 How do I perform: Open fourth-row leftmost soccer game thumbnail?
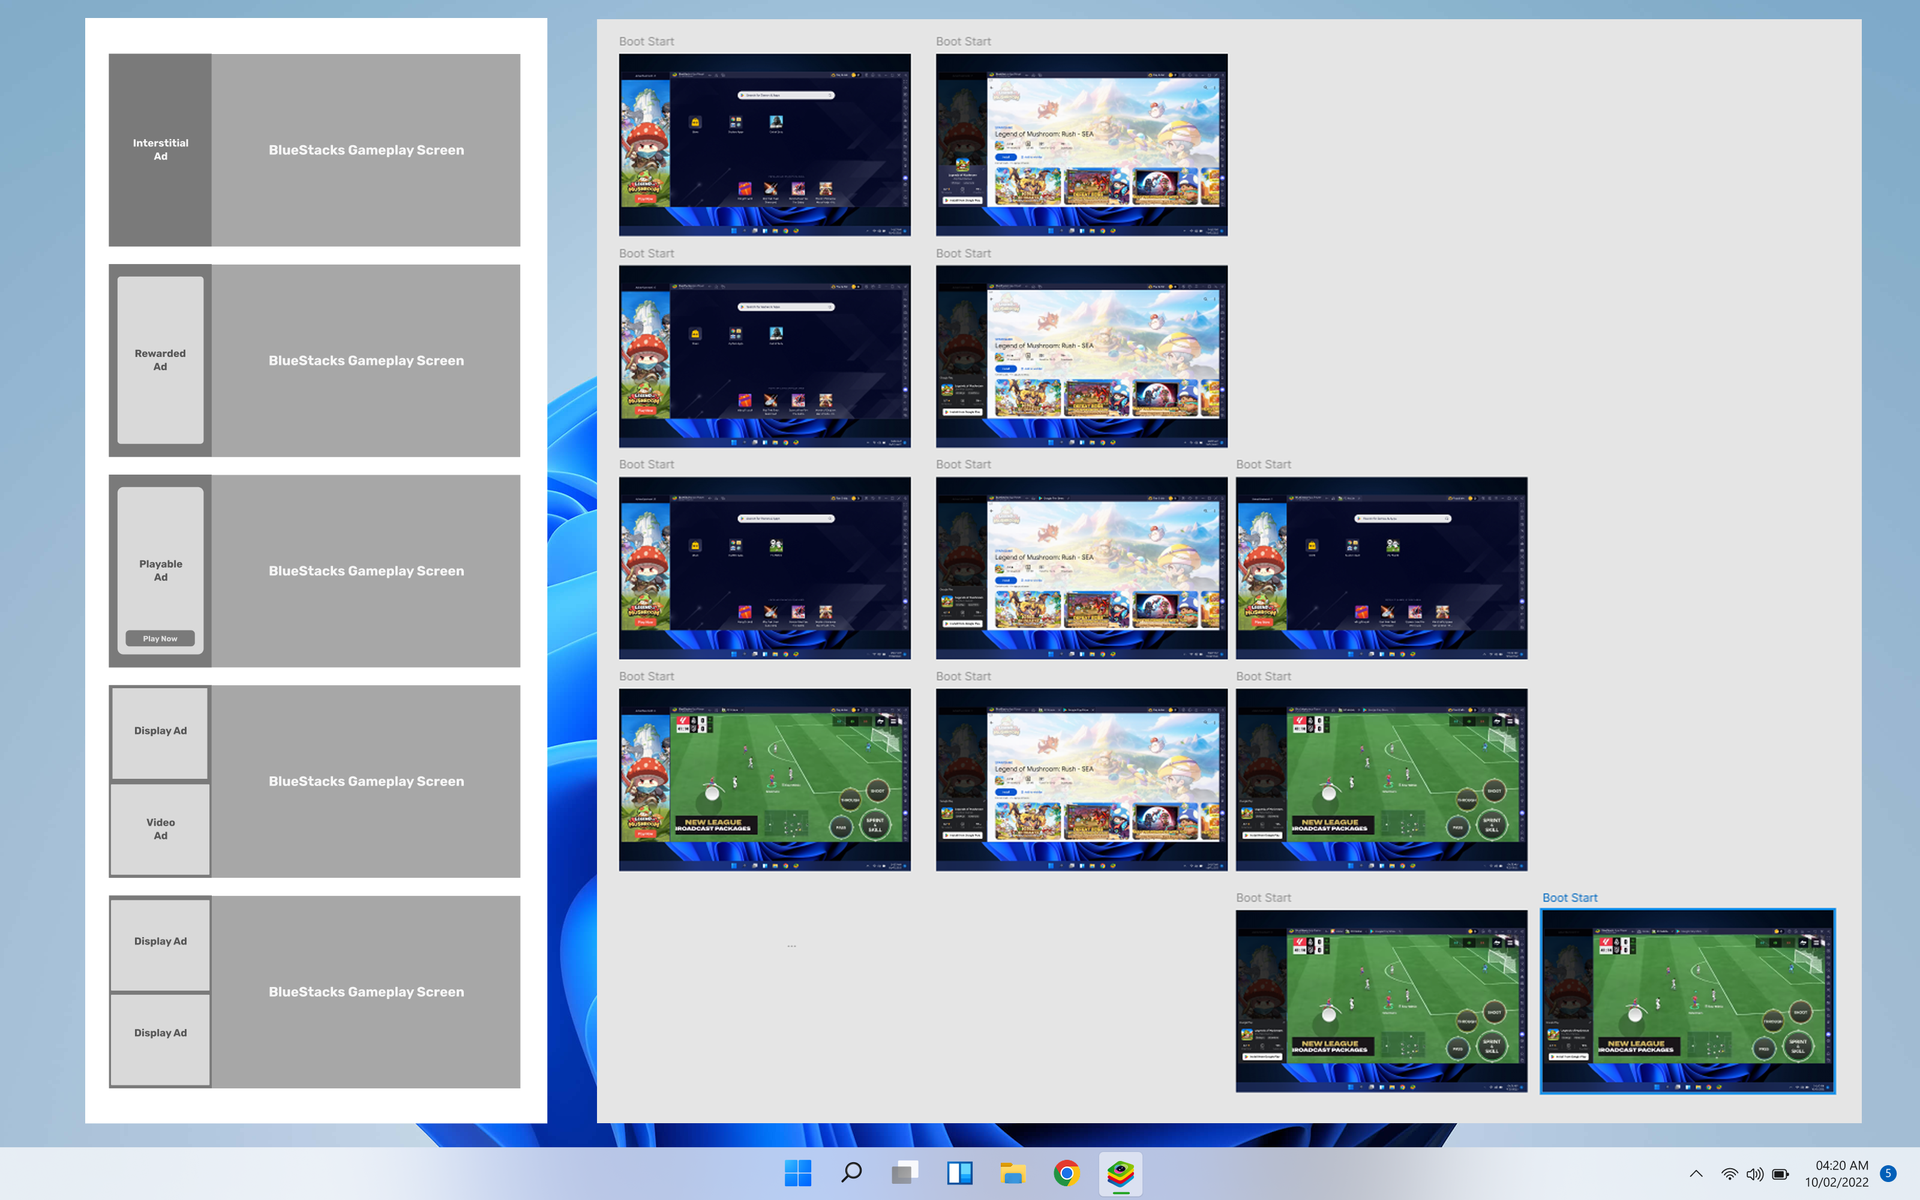765,780
